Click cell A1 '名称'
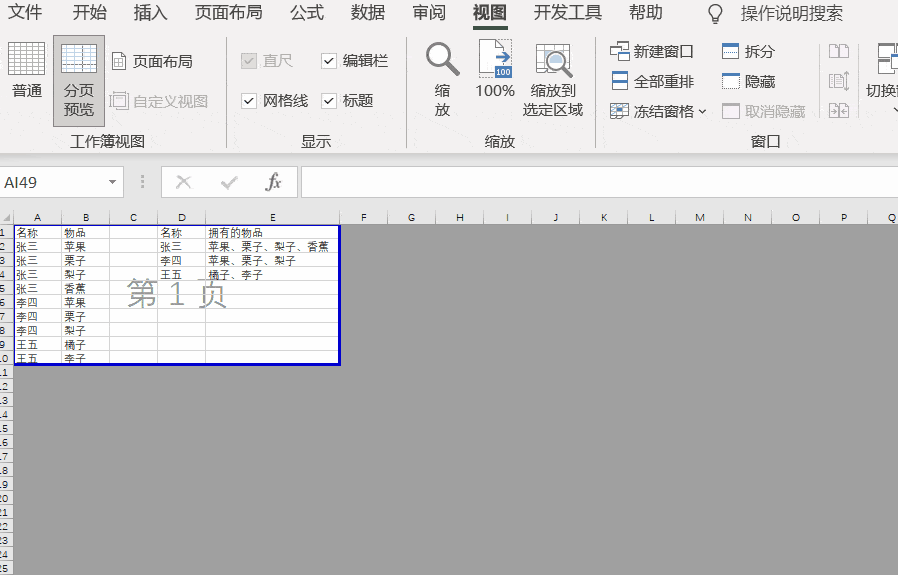The width and height of the screenshot is (898, 575). click(38, 233)
